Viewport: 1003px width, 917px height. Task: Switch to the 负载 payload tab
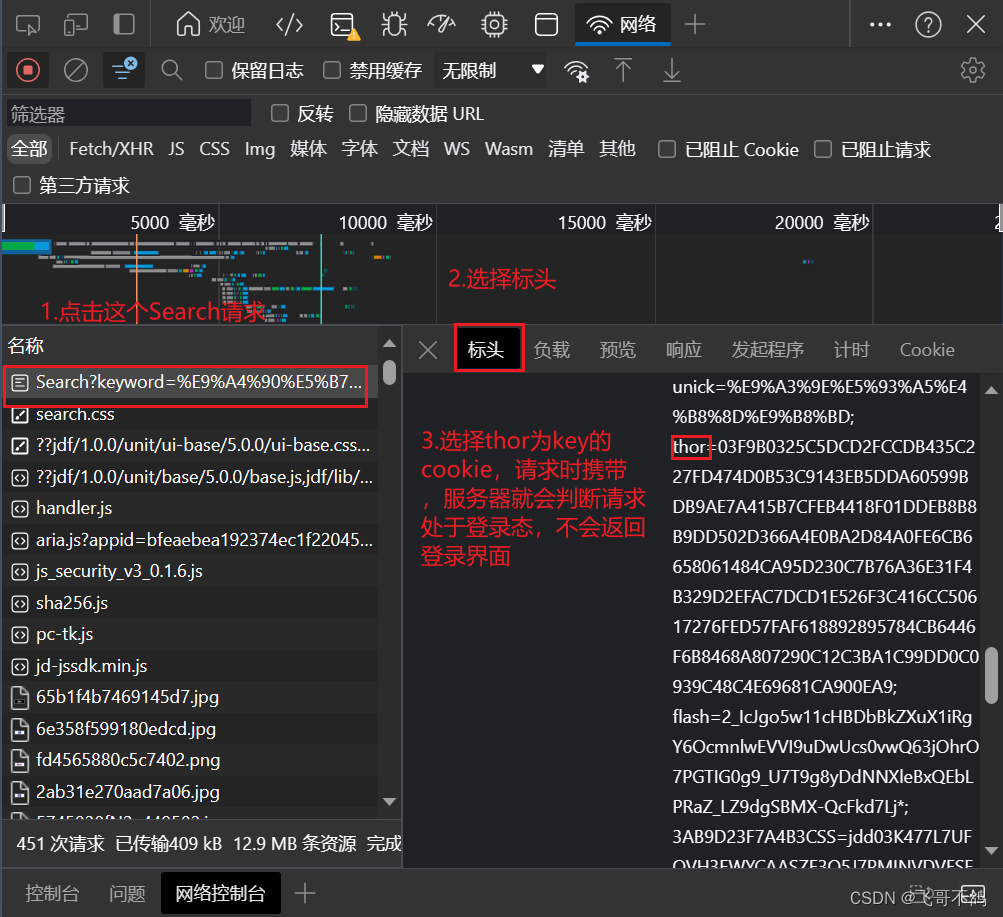coord(551,350)
